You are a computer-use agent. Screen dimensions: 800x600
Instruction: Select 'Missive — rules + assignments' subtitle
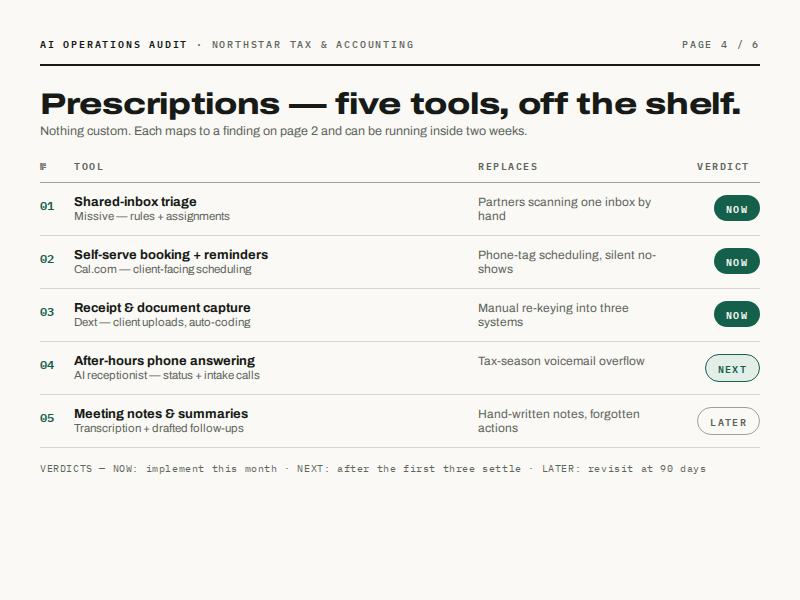pos(152,216)
